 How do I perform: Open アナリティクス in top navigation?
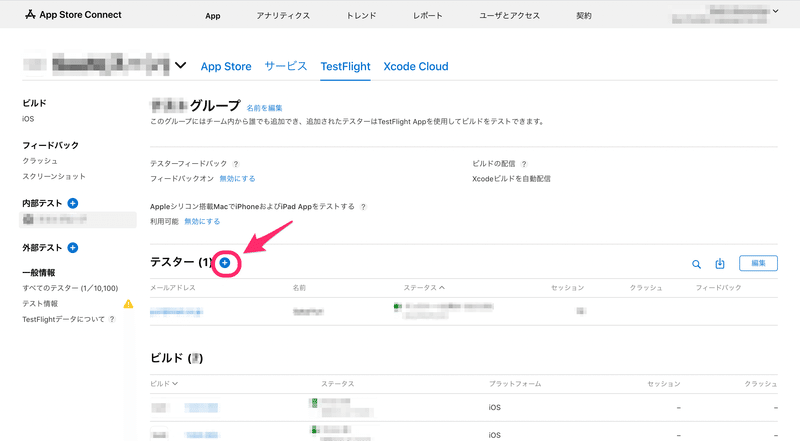point(283,16)
